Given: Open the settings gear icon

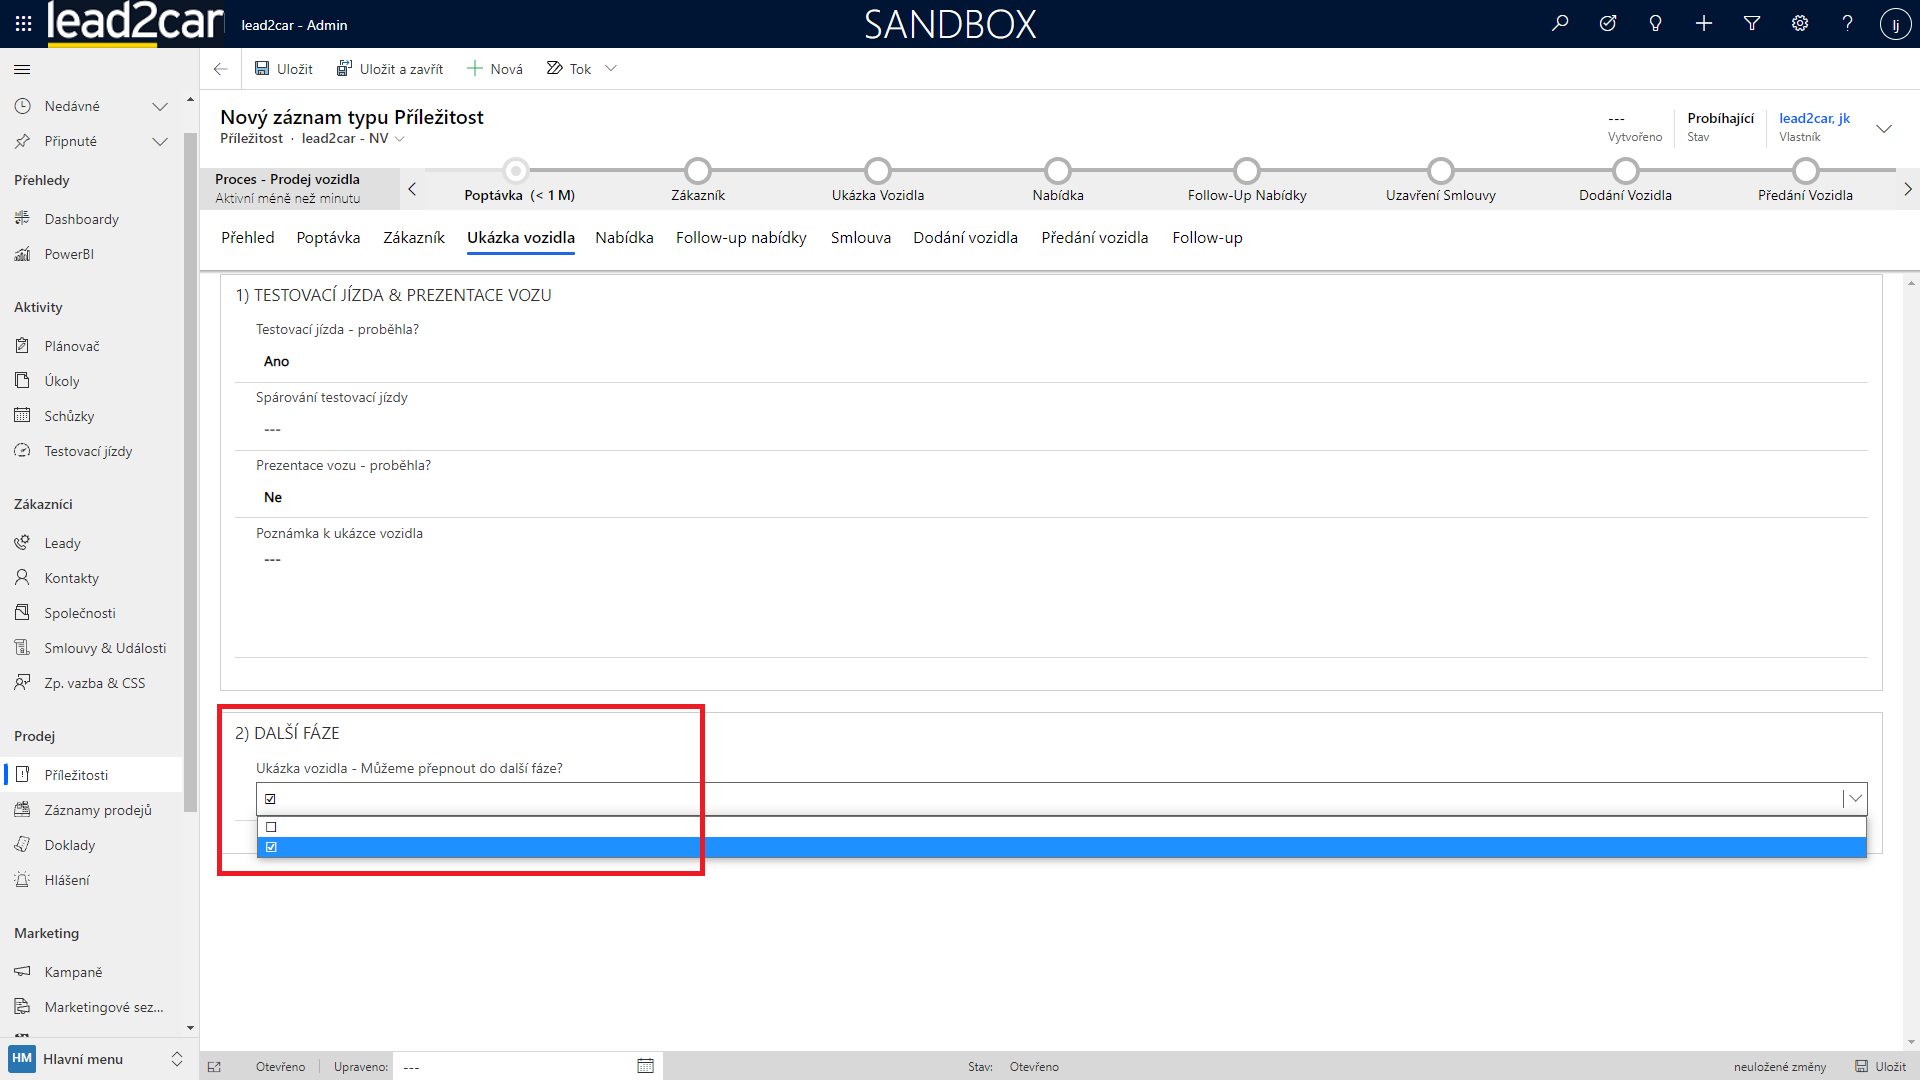Looking at the screenshot, I should (x=1800, y=23).
